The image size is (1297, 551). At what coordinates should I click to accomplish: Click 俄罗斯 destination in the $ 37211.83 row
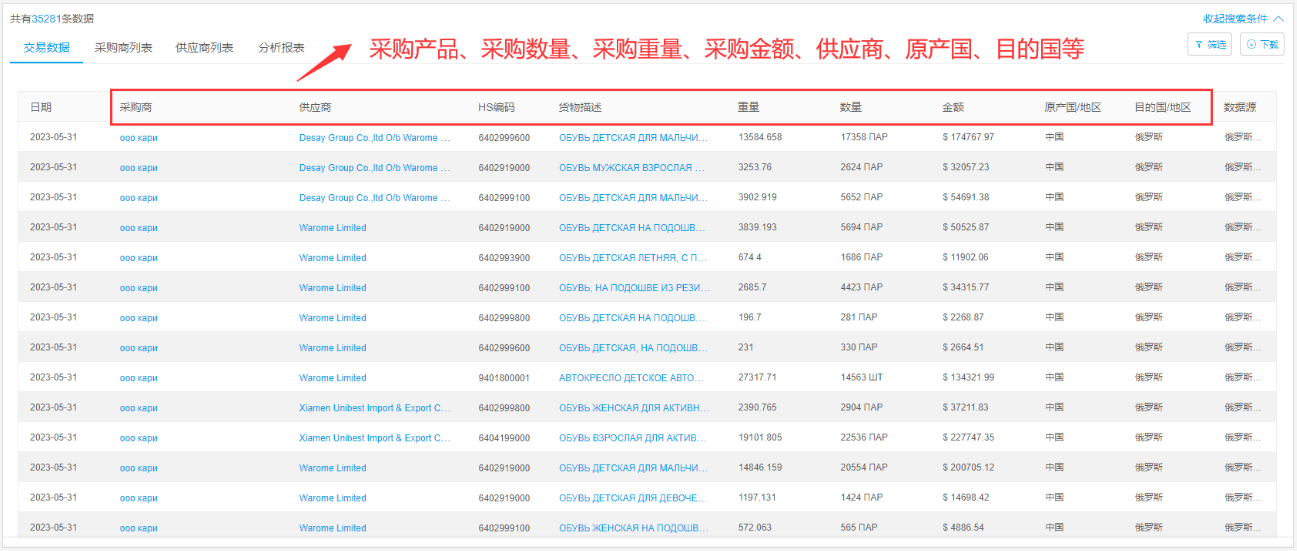coord(1149,407)
